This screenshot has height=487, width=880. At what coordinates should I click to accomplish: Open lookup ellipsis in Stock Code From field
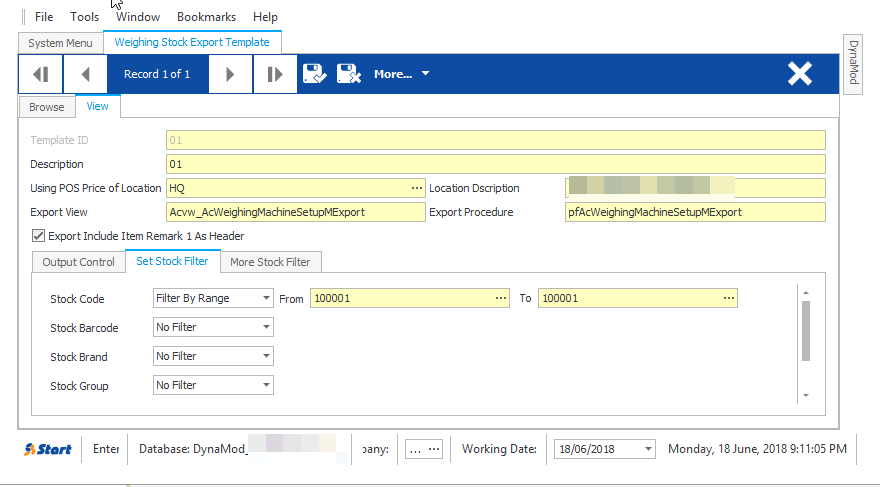pyautogui.click(x=501, y=298)
